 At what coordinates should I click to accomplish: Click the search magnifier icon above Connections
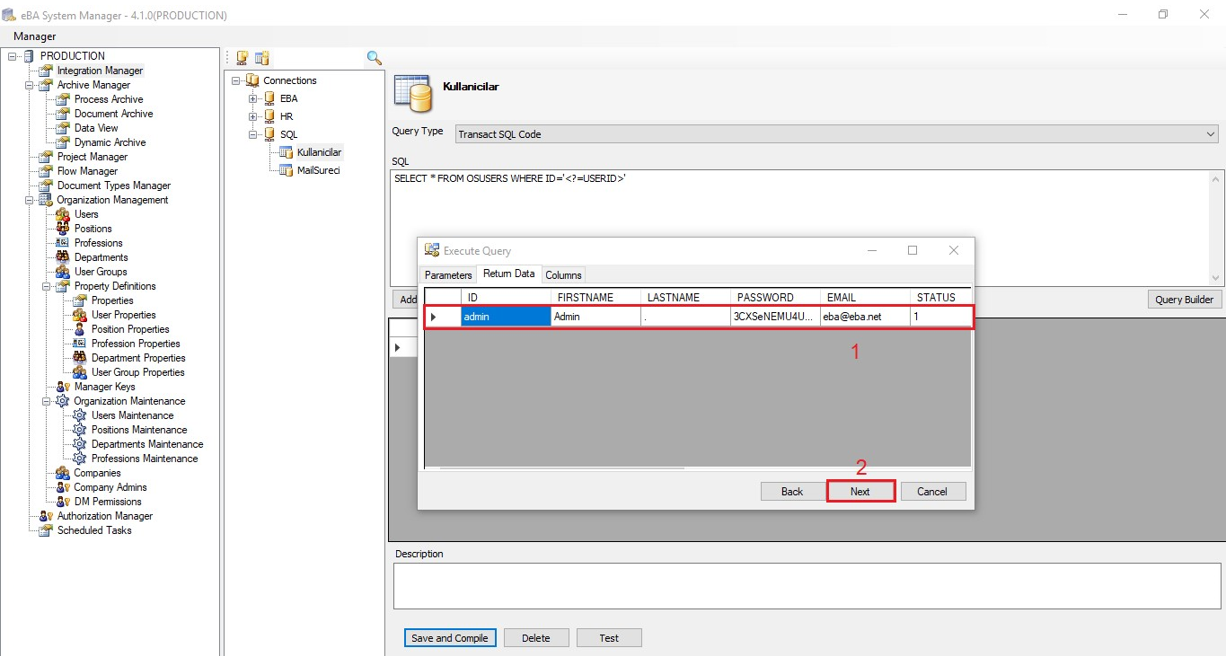pos(374,58)
